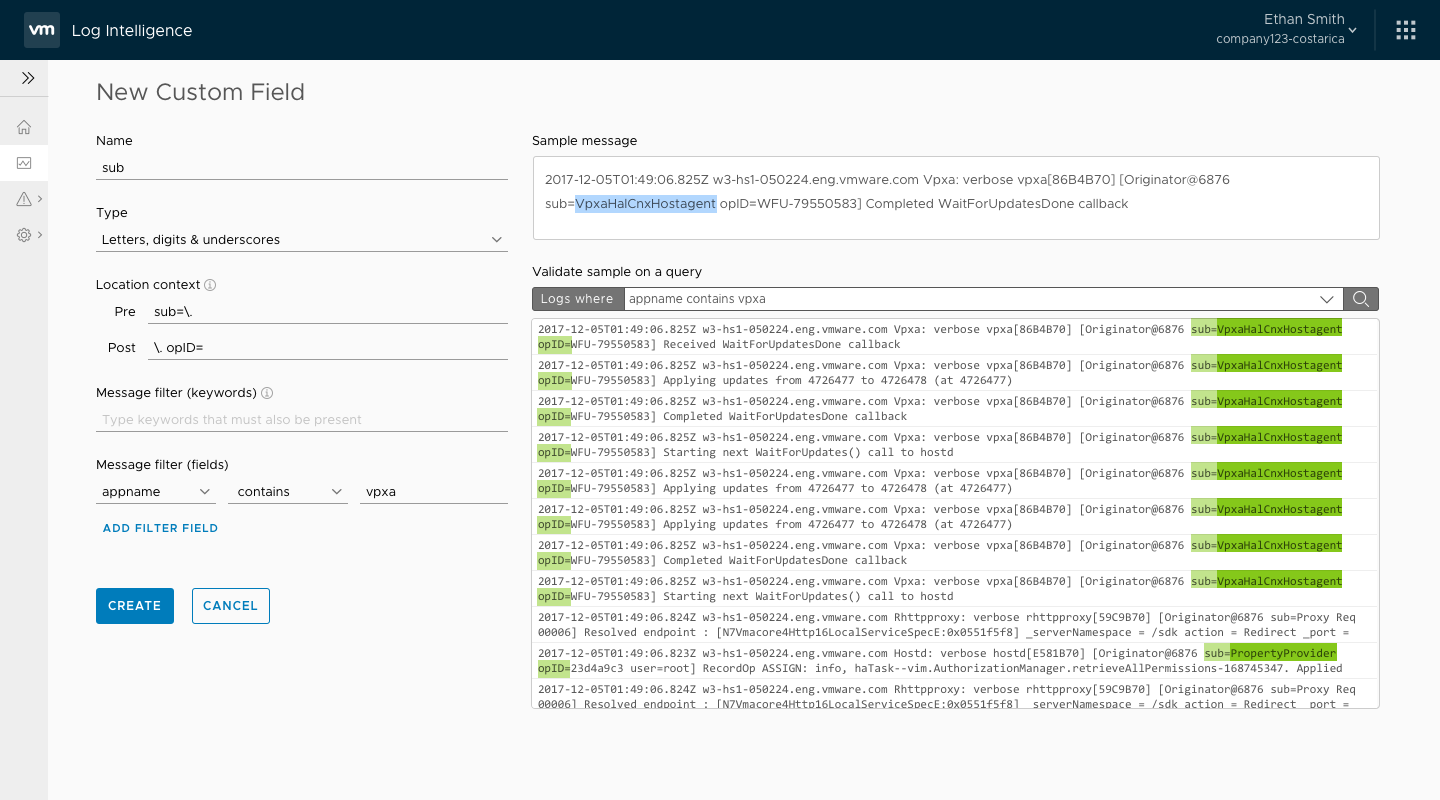Click highlighted sub=PropertyProvider in results
1440x800 pixels.
click(1270, 653)
